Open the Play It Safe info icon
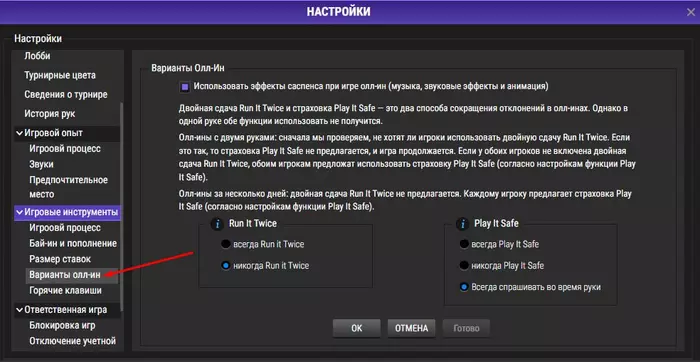The width and height of the screenshot is (700, 362). pyautogui.click(x=462, y=223)
